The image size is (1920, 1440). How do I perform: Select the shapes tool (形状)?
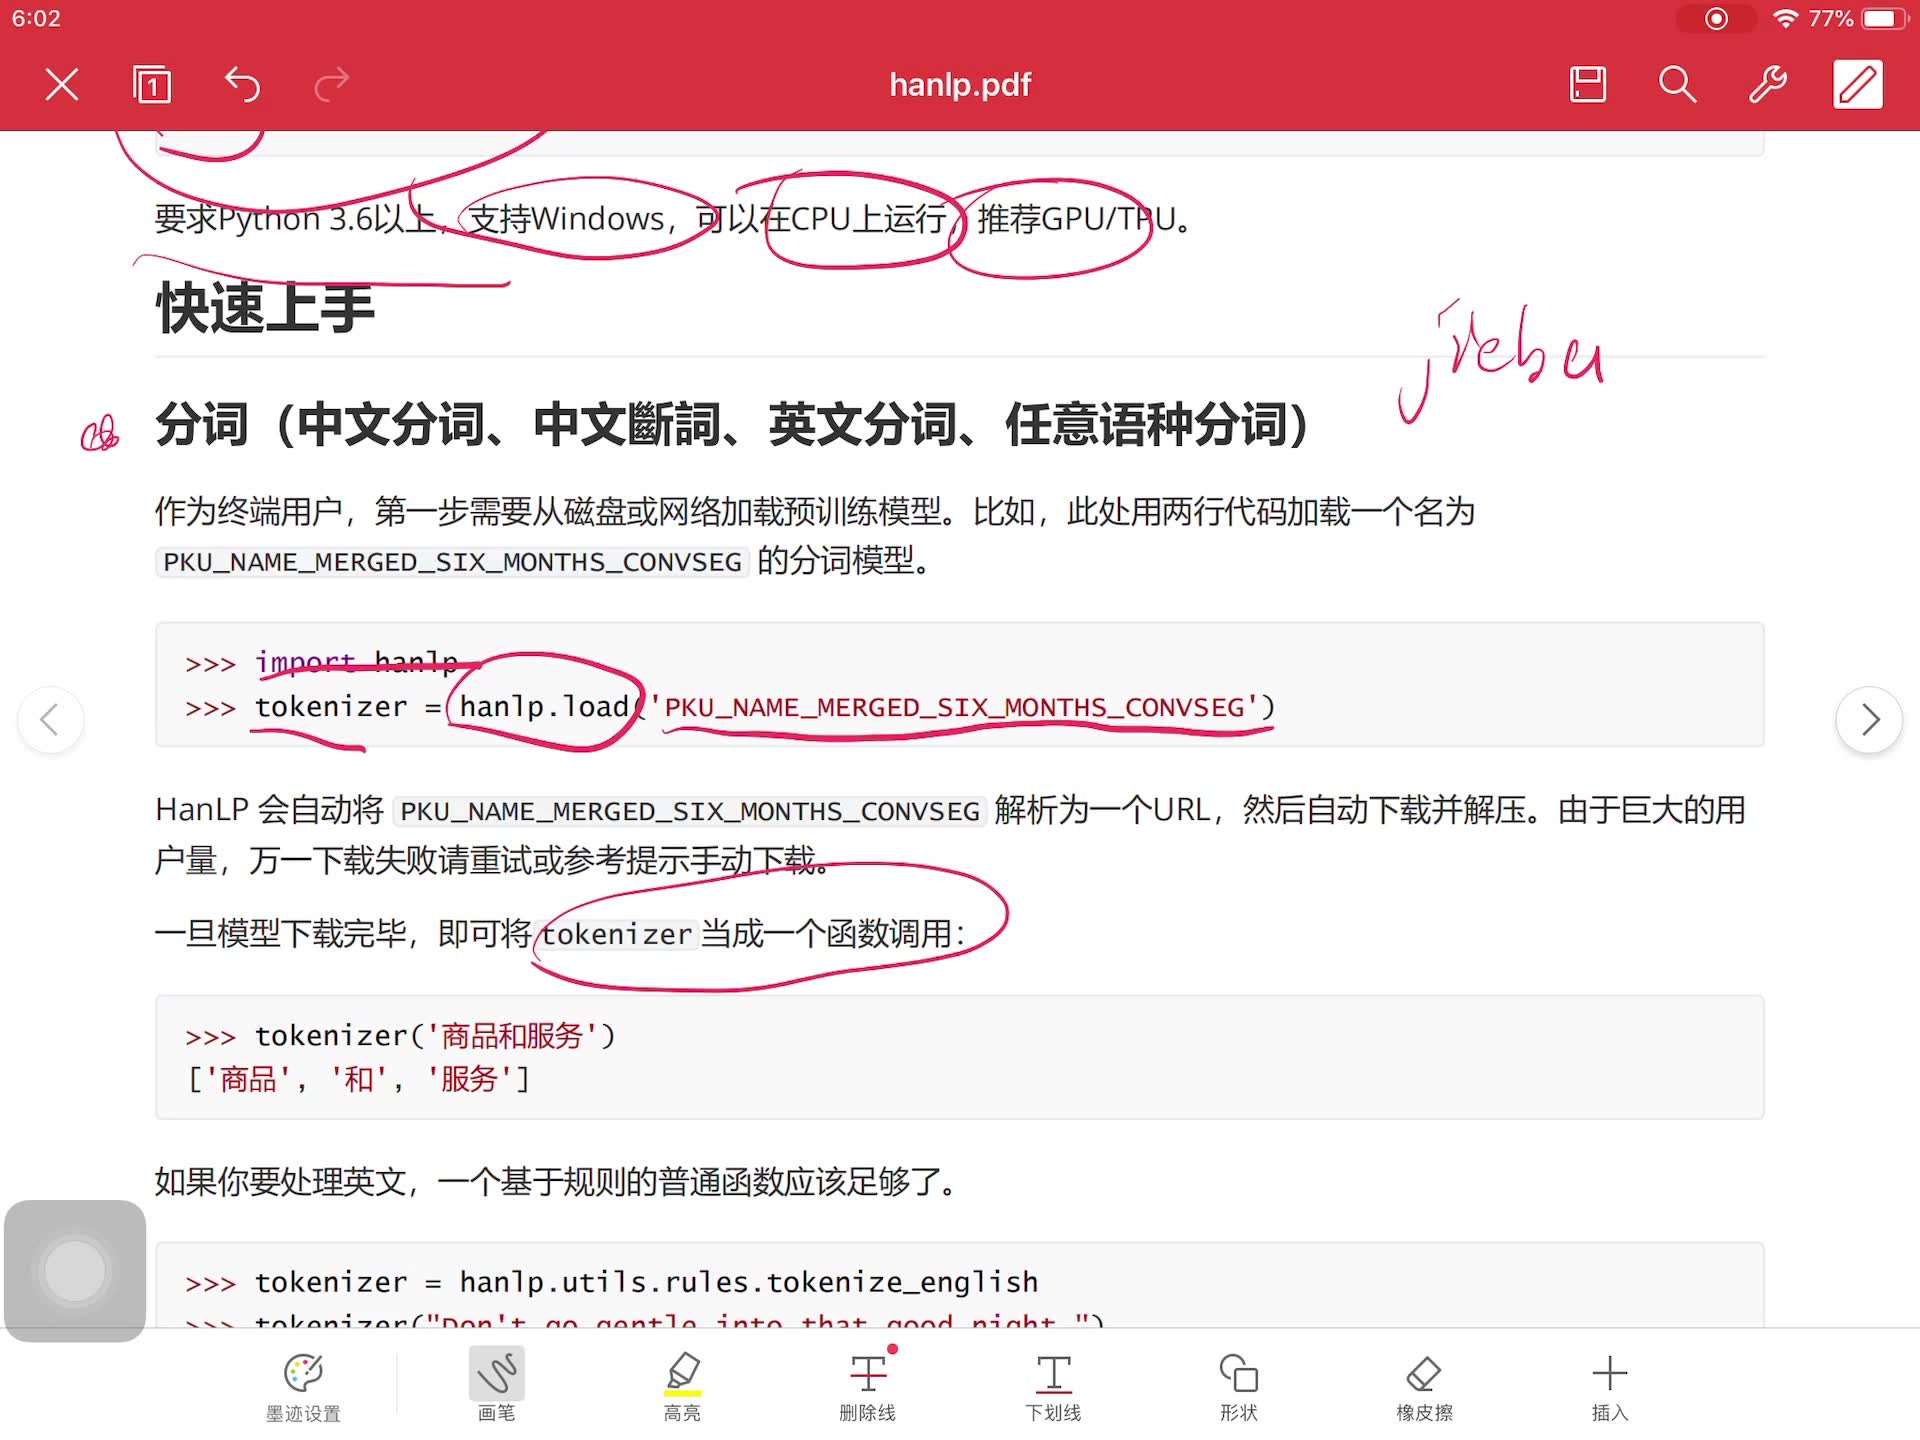1239,1387
